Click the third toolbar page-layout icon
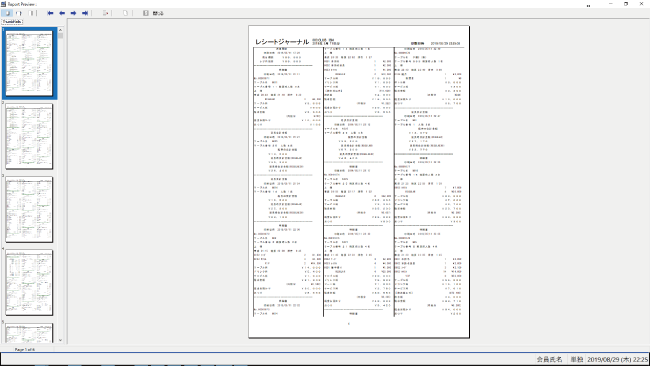The image size is (650, 366). coord(32,13)
